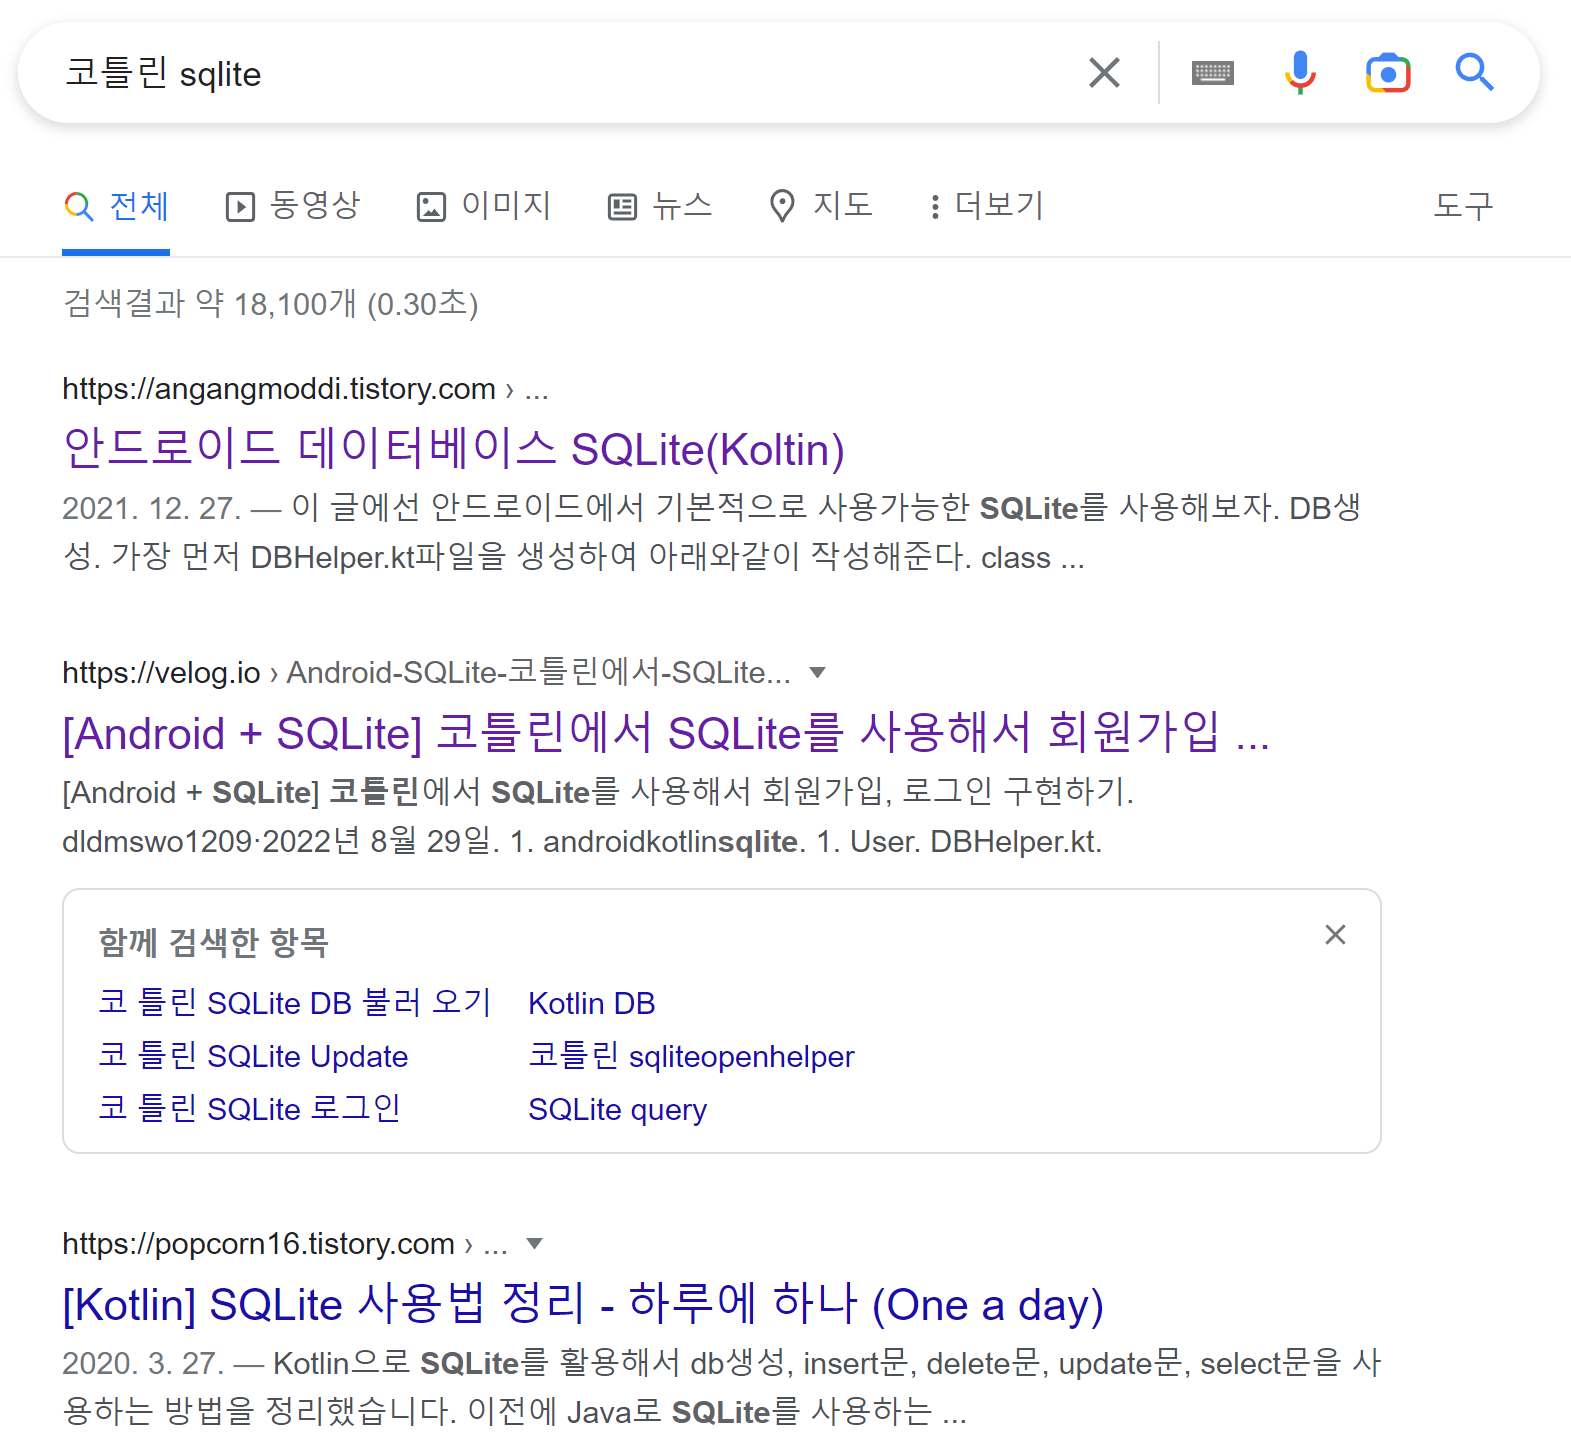Switch to the 지도 tab
Screen dimensions: 1571x1453
coord(821,206)
